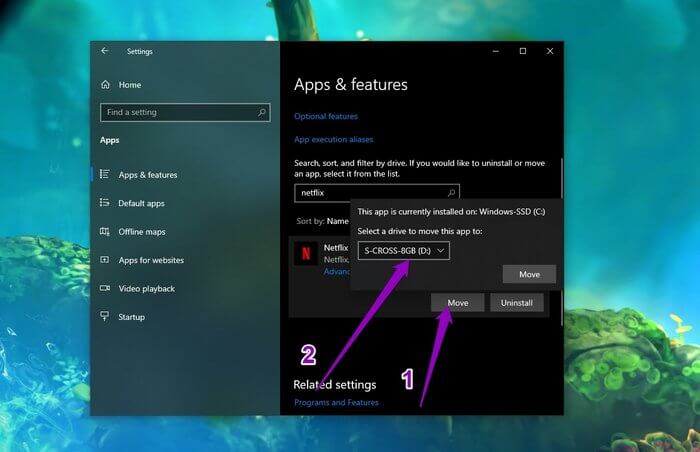Click the Apps section label in sidebar

coord(109,140)
